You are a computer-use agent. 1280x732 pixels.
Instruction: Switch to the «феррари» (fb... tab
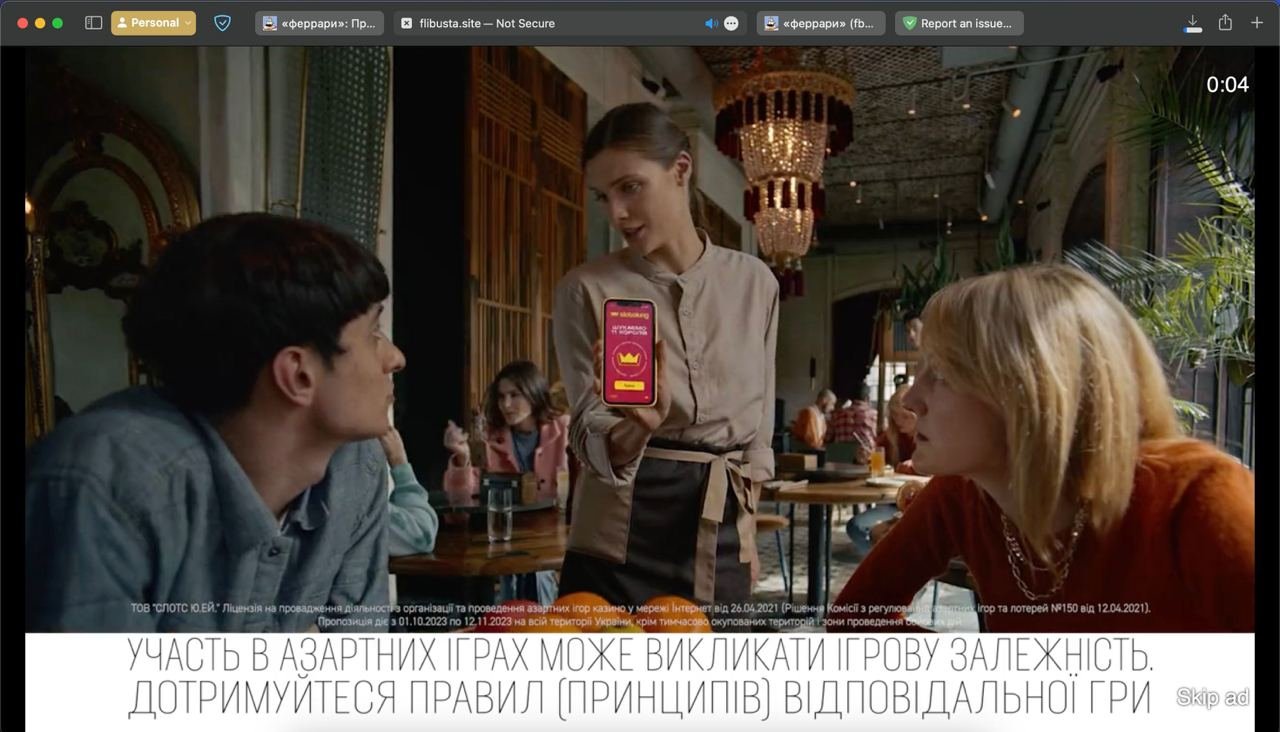click(x=820, y=23)
